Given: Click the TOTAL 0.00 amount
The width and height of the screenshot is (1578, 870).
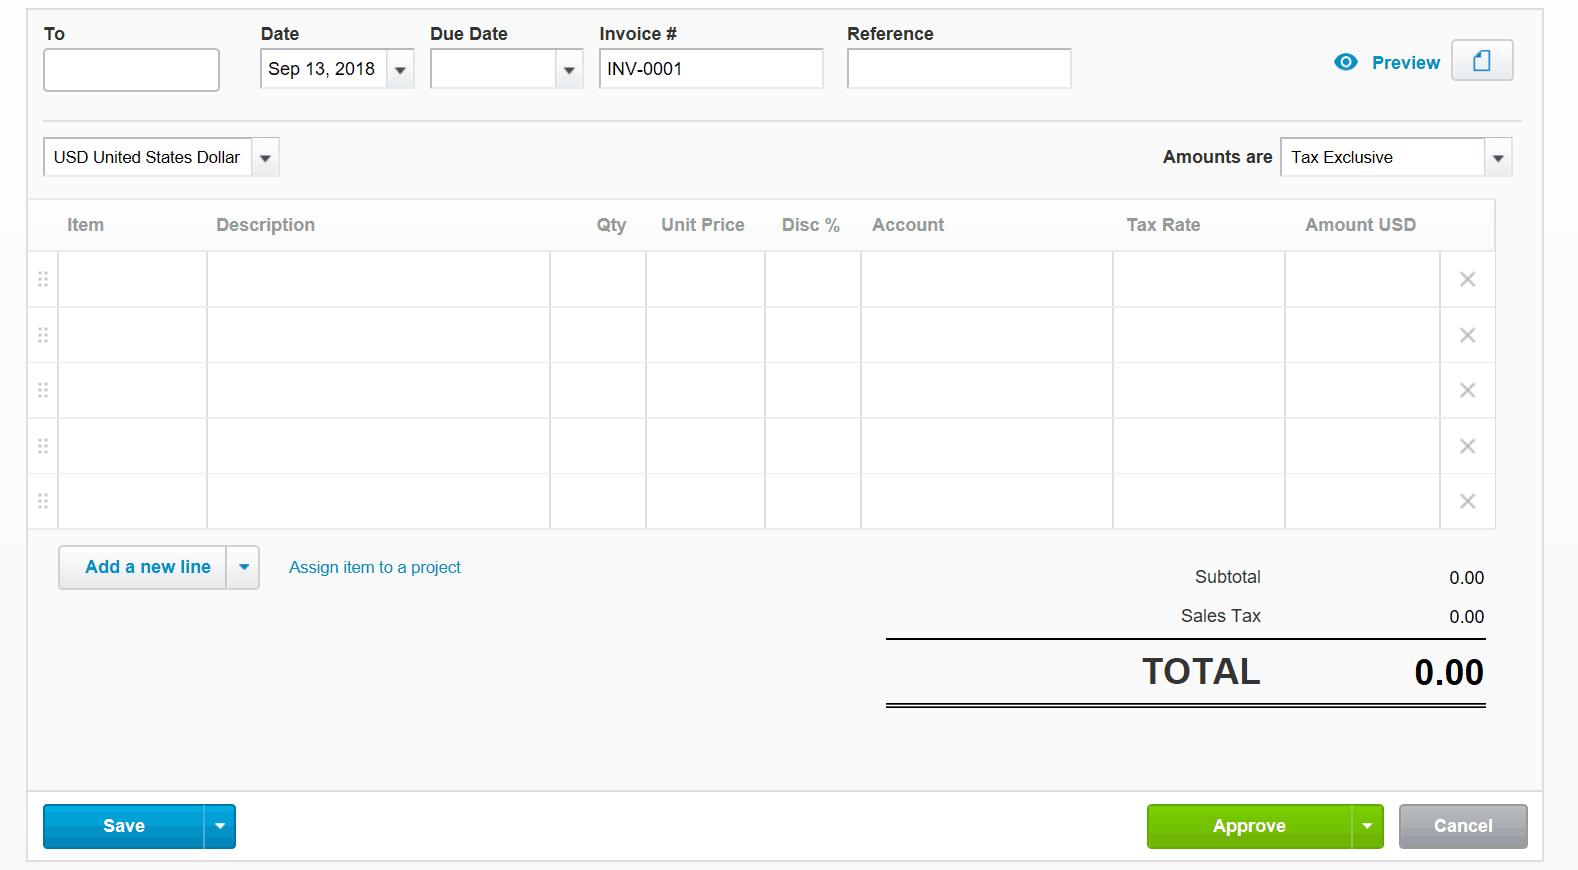Looking at the screenshot, I should [1449, 672].
